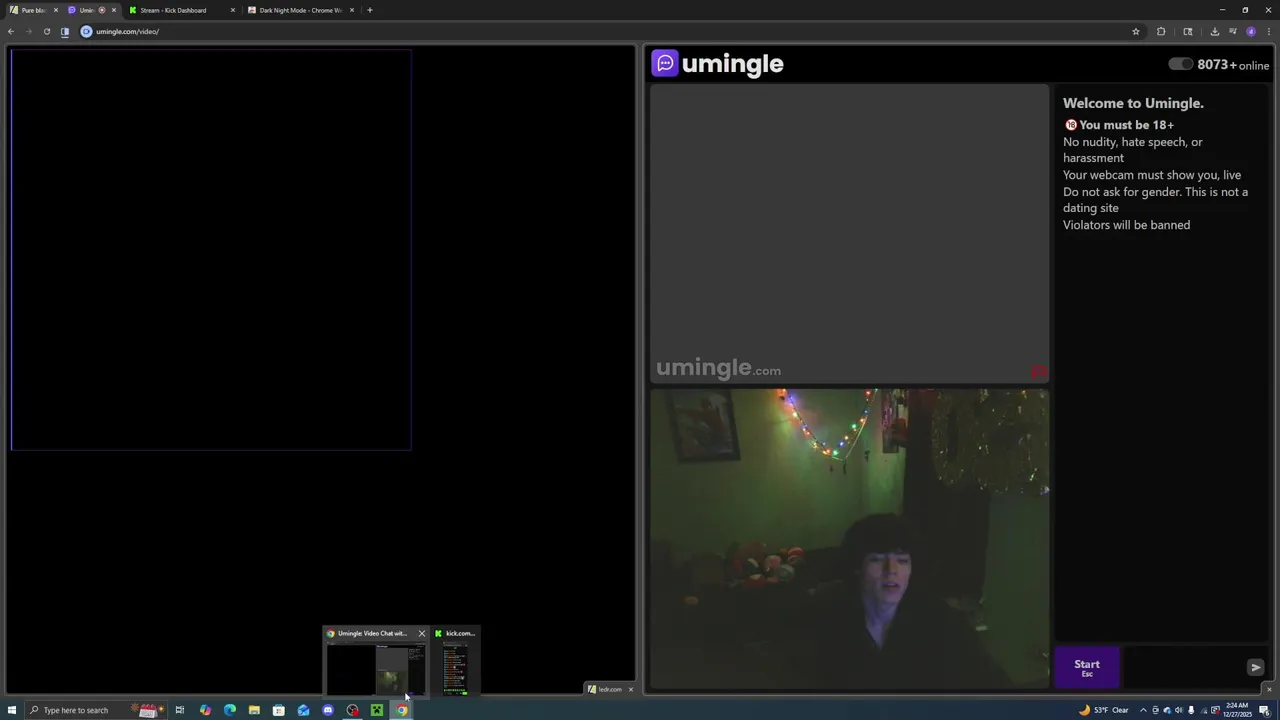This screenshot has height=720, width=1280.
Task: Close the ledr.com popup
Action: [630, 689]
